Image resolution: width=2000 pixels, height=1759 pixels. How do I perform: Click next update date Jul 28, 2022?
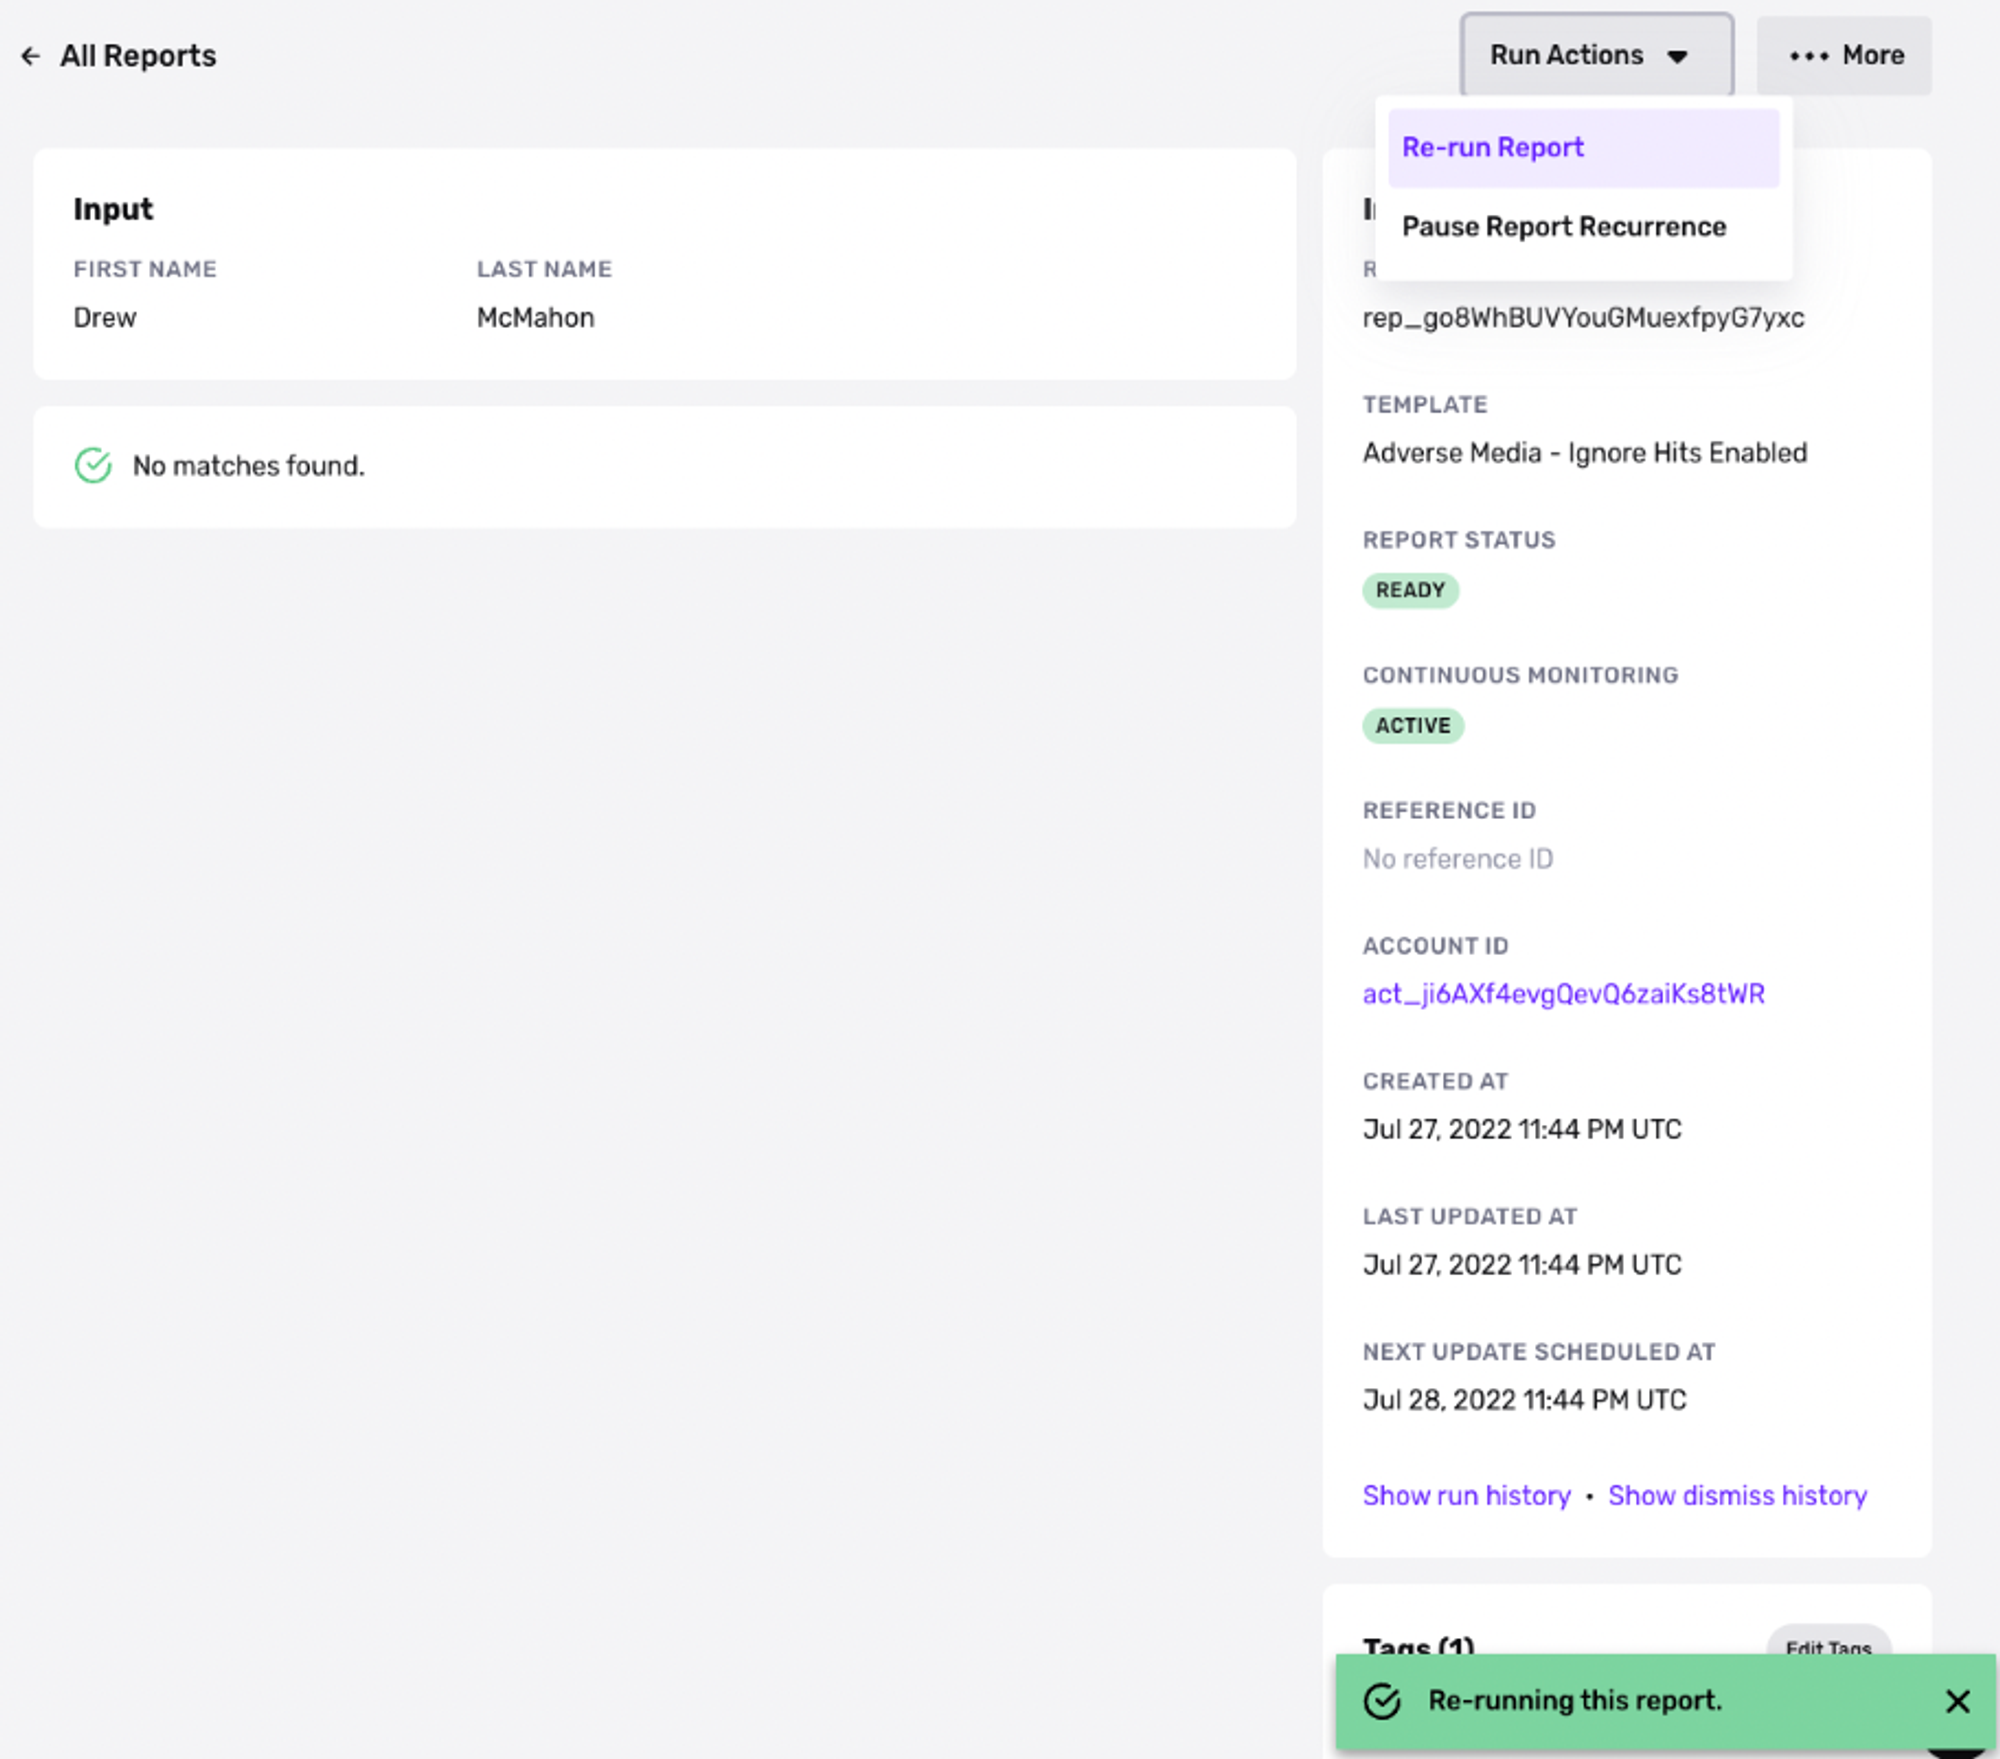coord(1524,1400)
